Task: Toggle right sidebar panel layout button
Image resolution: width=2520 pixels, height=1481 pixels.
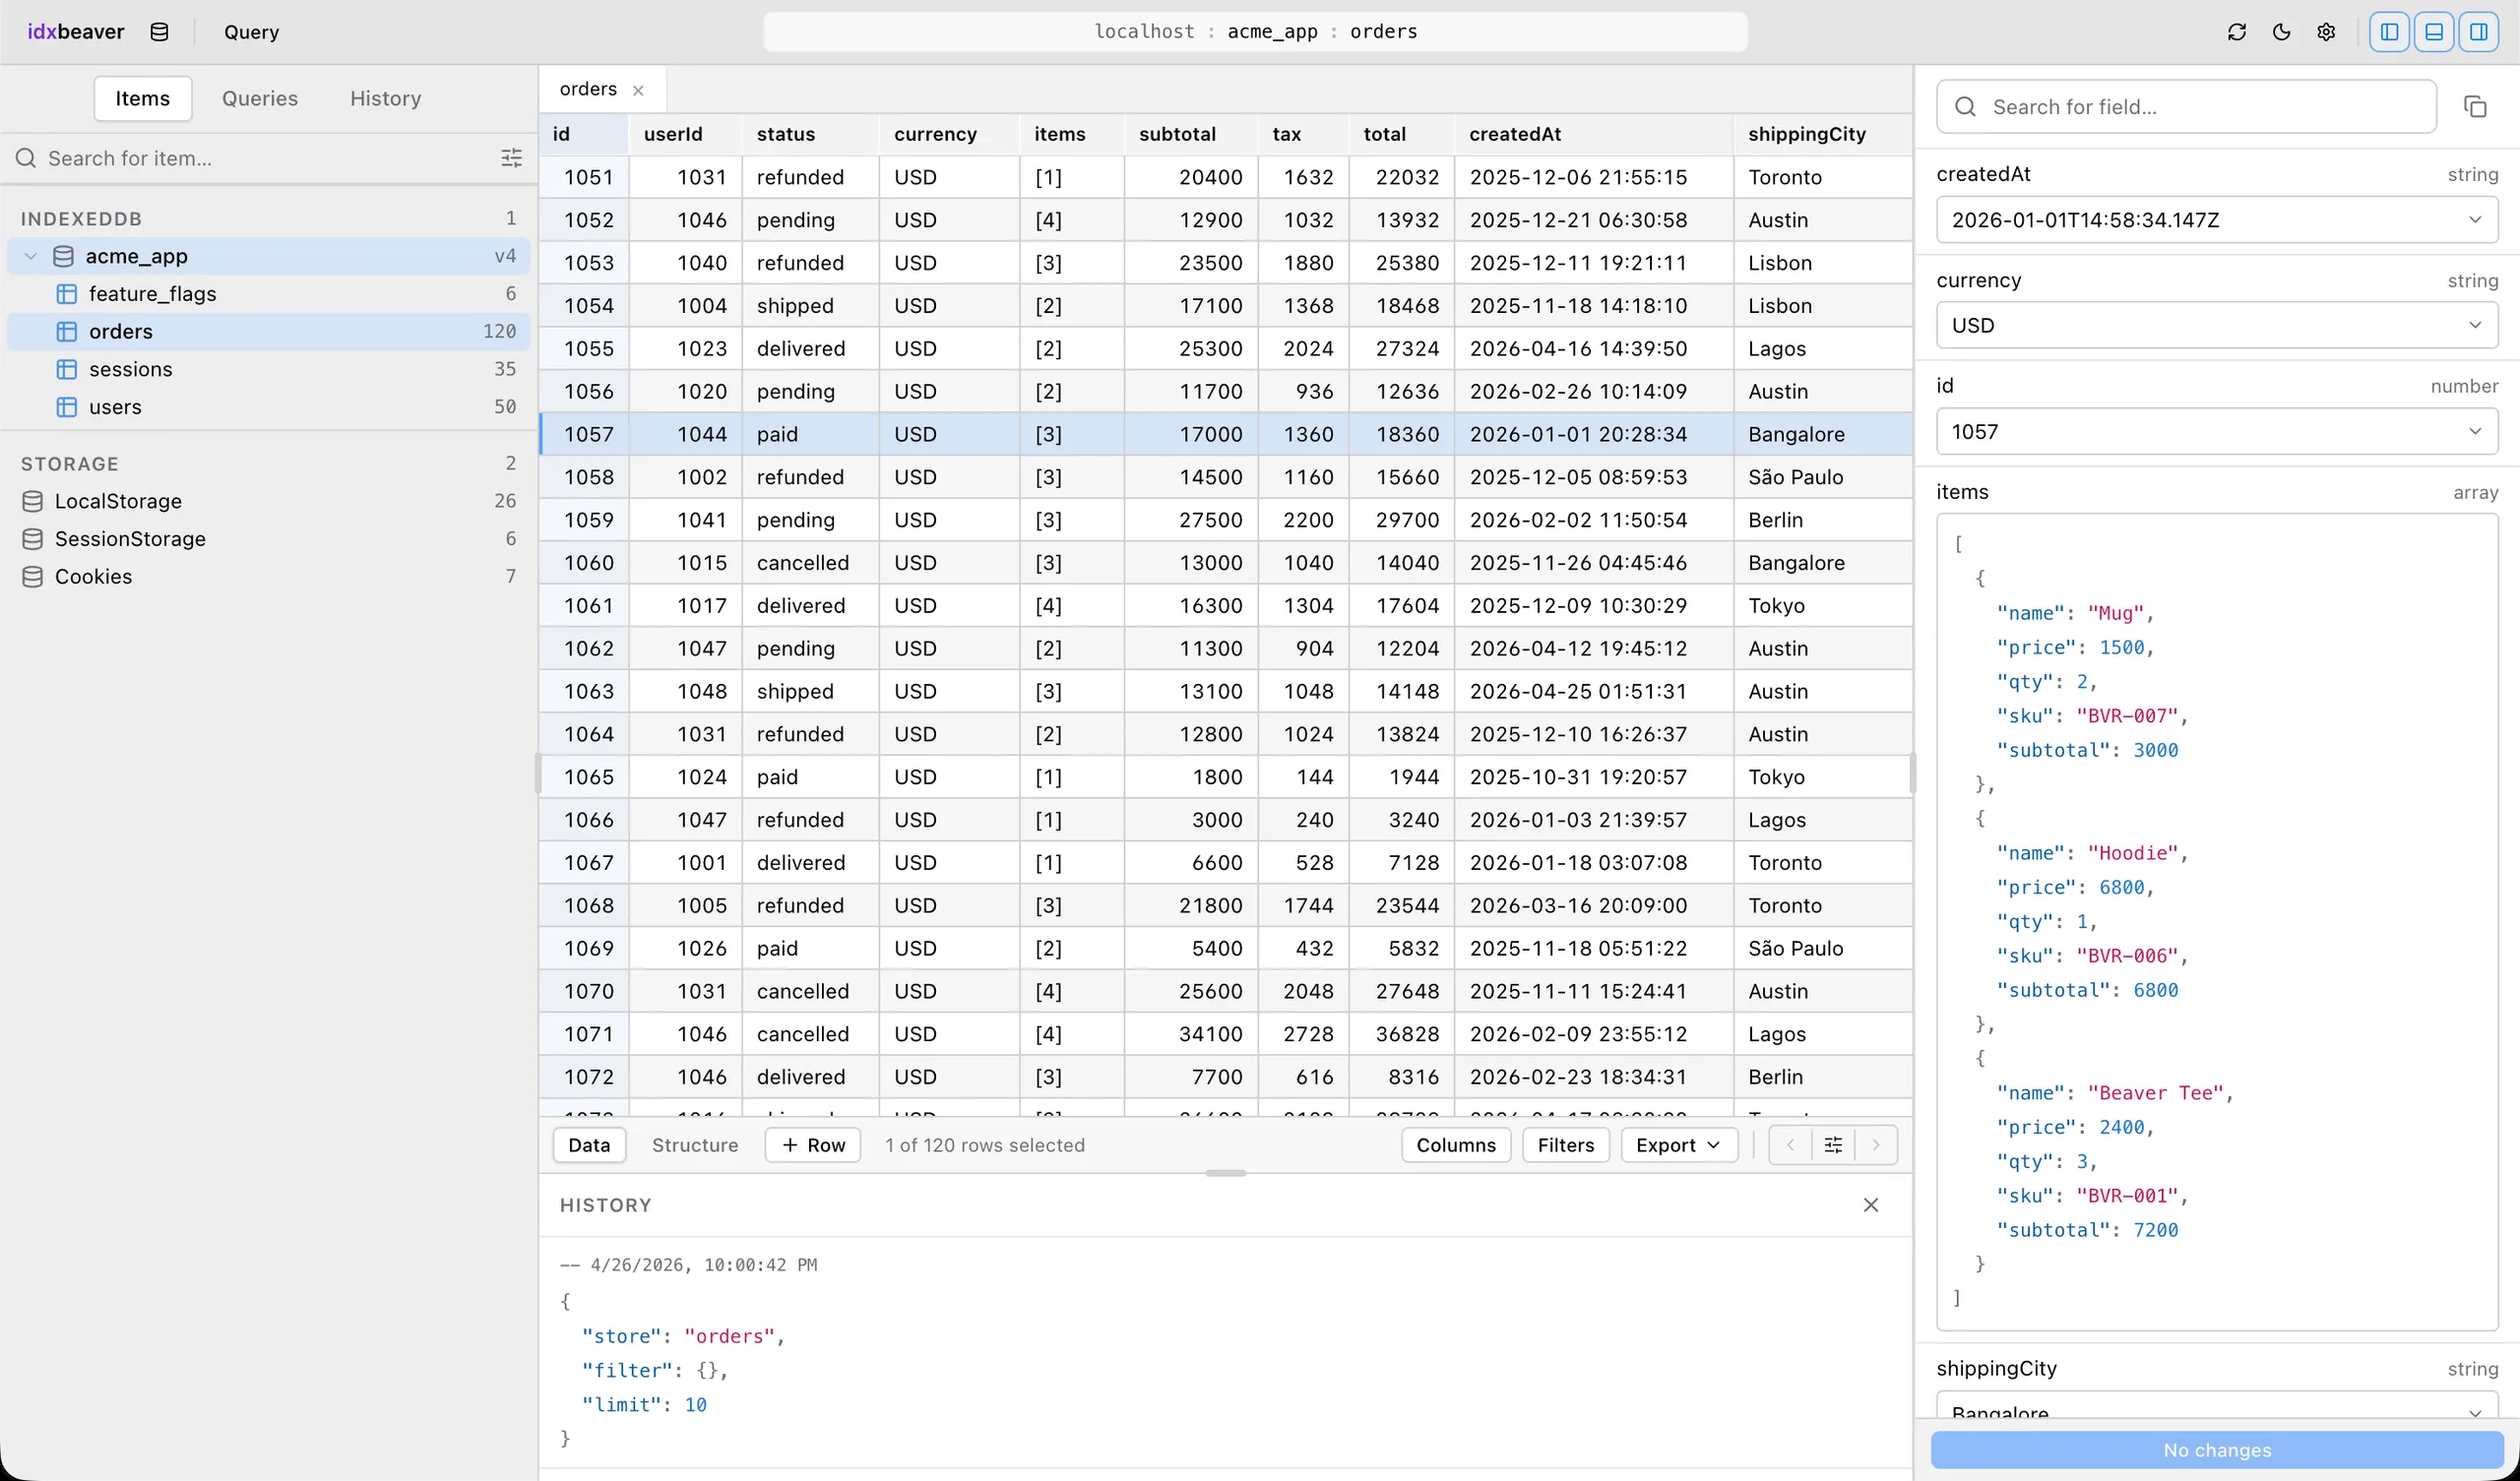Action: point(2479,32)
